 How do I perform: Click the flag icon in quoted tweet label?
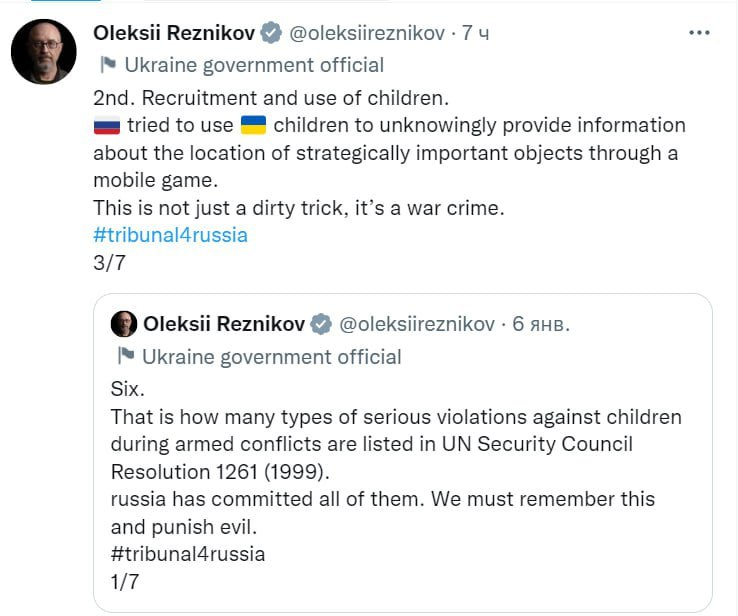(x=126, y=356)
